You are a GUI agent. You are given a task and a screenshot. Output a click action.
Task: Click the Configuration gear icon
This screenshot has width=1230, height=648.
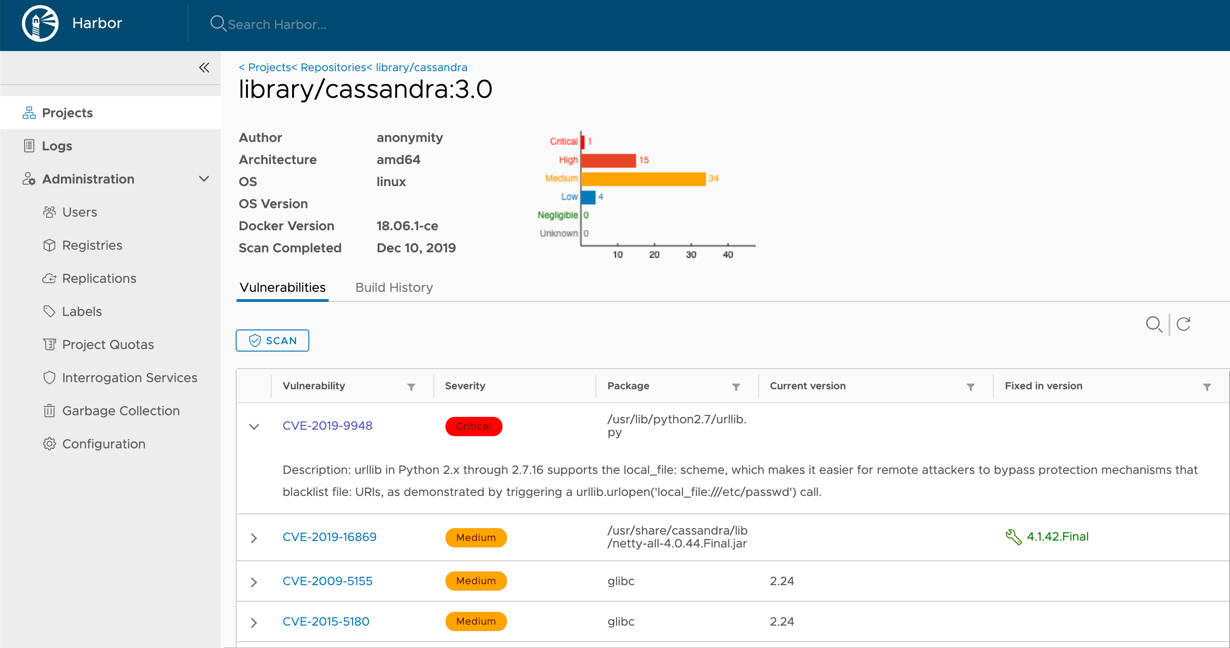[x=49, y=443]
